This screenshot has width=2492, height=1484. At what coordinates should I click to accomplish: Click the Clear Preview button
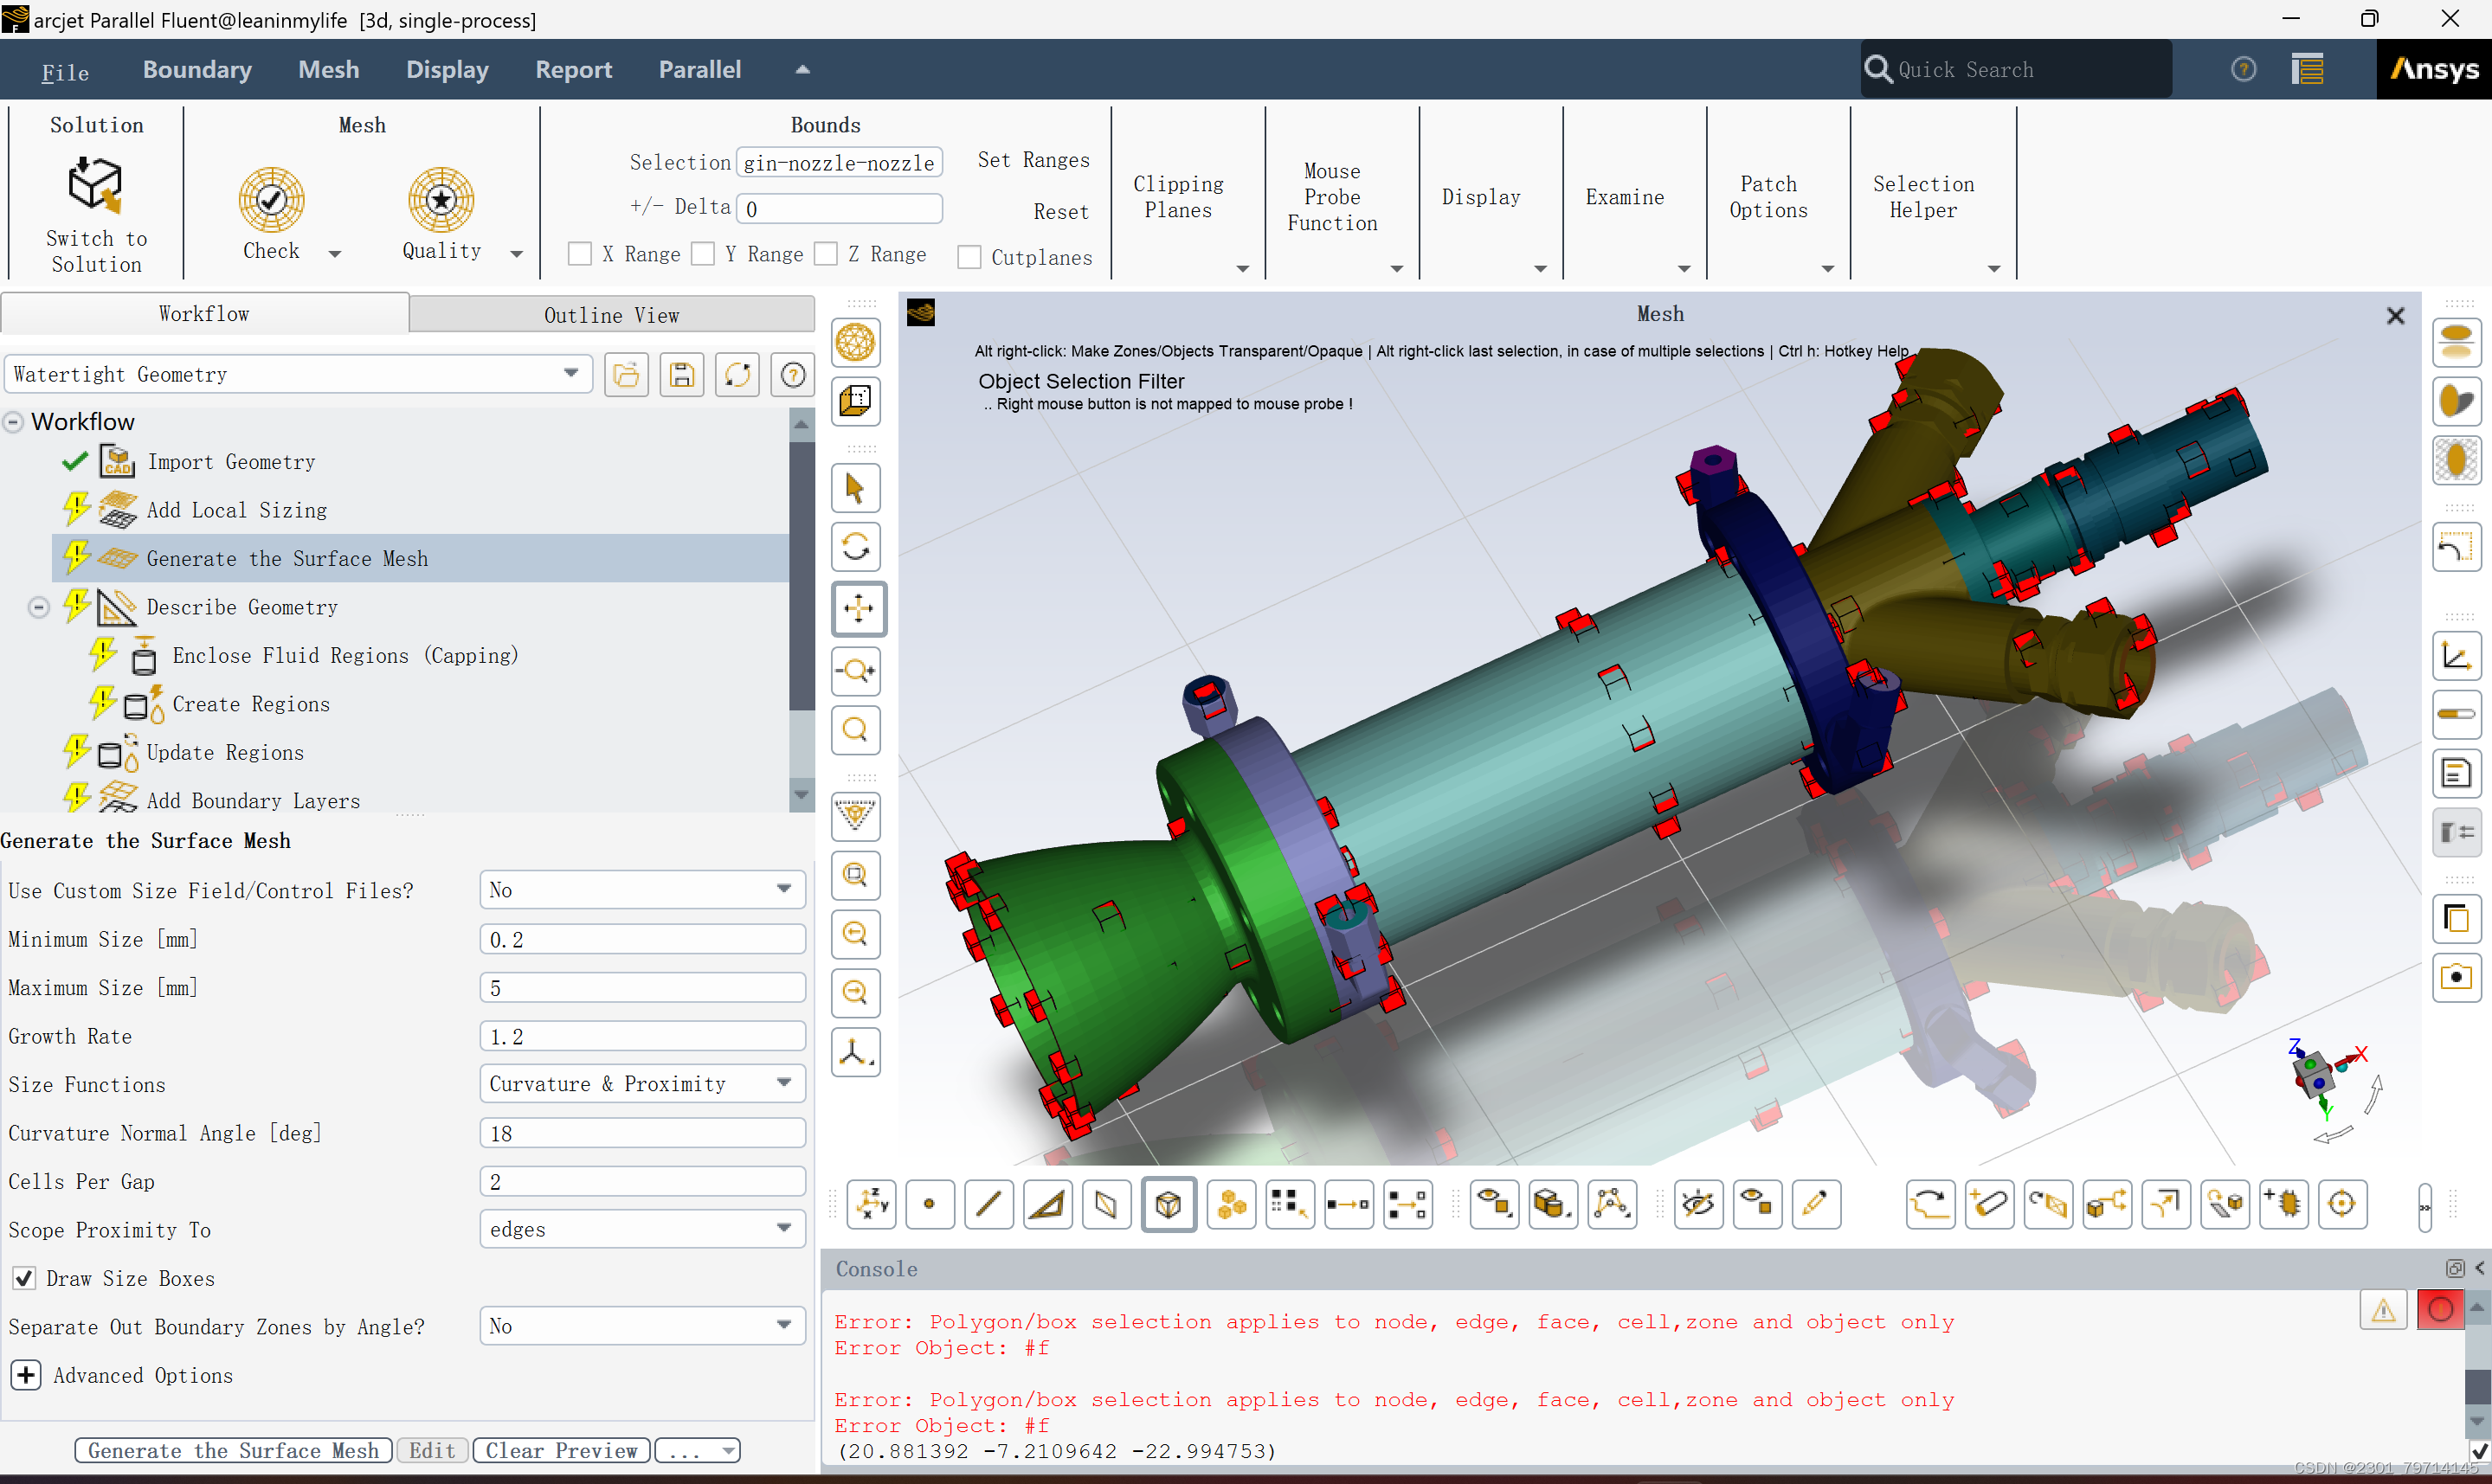[561, 1450]
